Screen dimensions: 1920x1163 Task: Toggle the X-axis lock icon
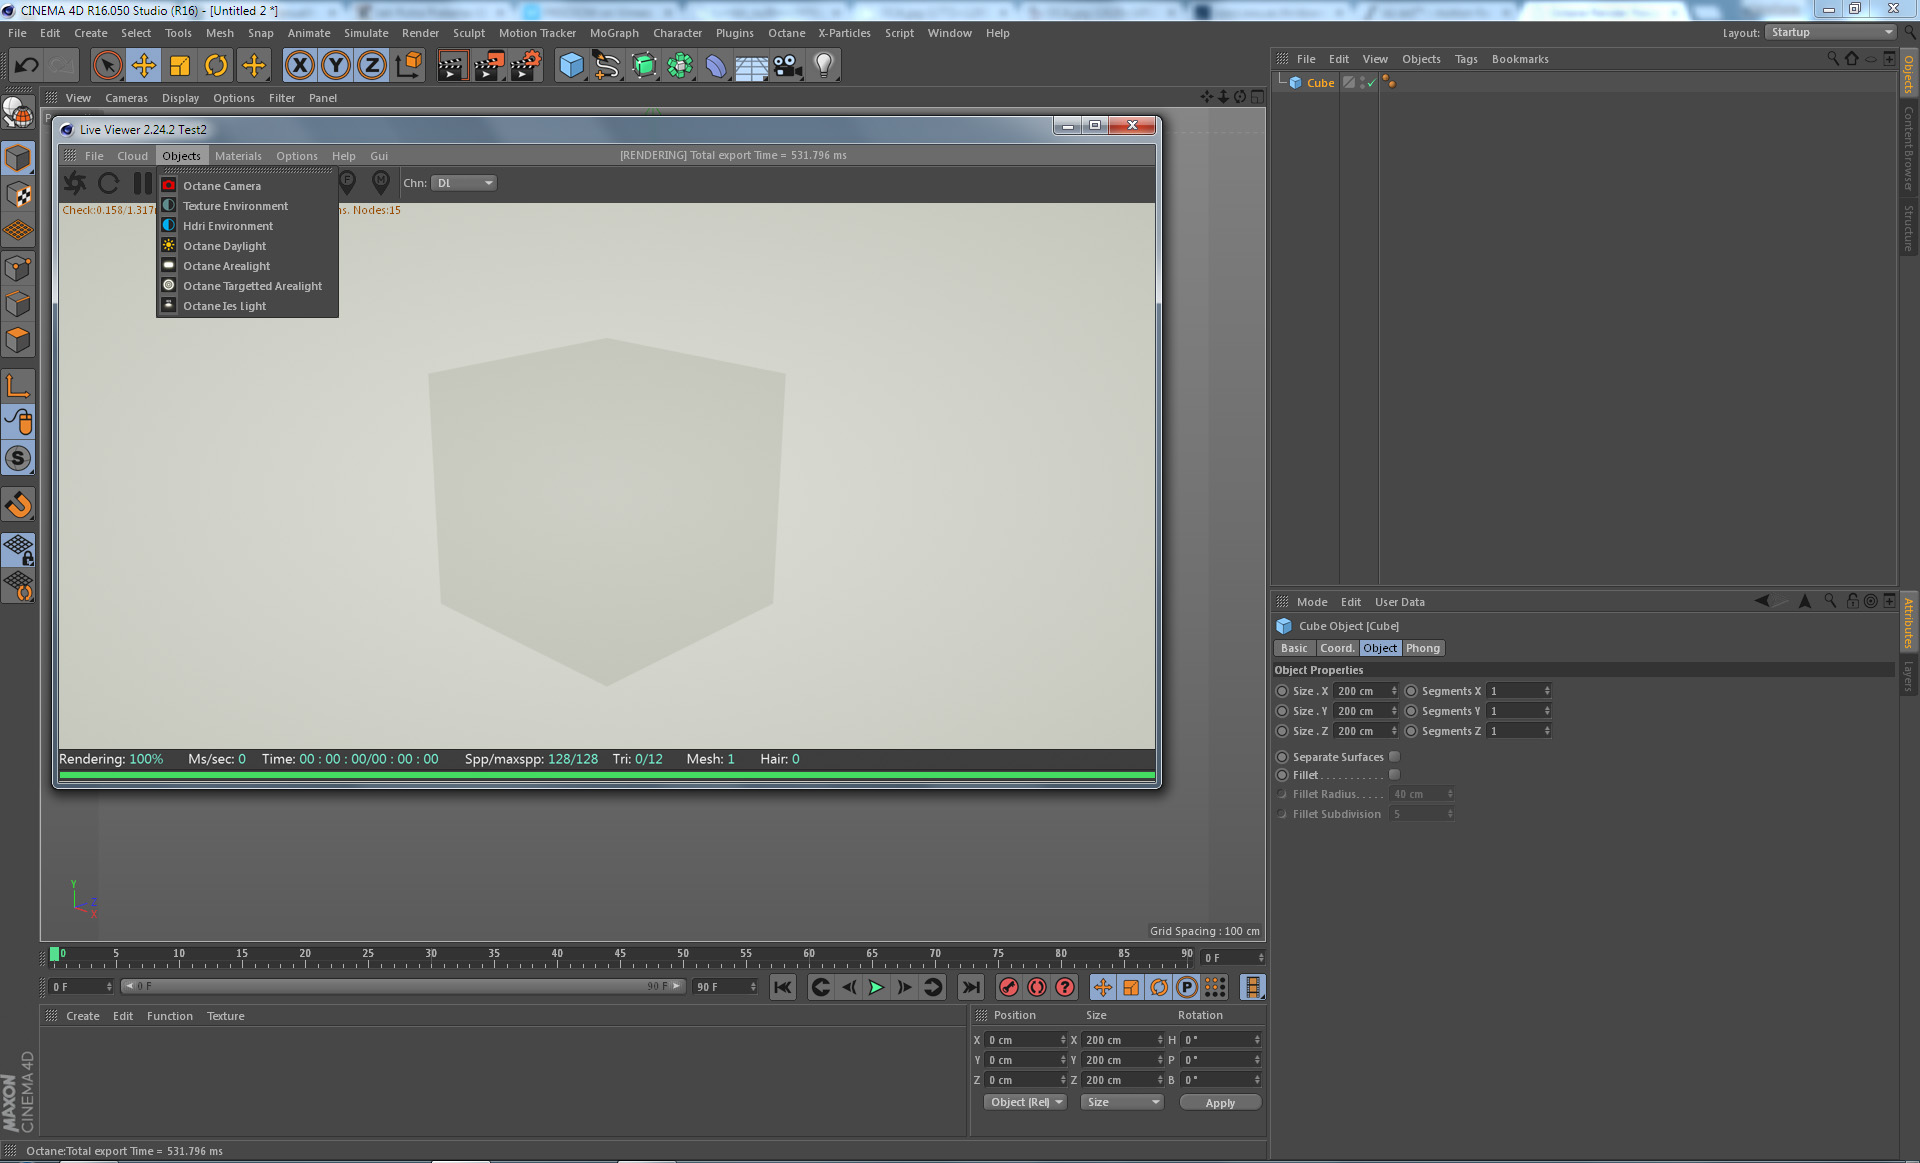pyautogui.click(x=299, y=66)
